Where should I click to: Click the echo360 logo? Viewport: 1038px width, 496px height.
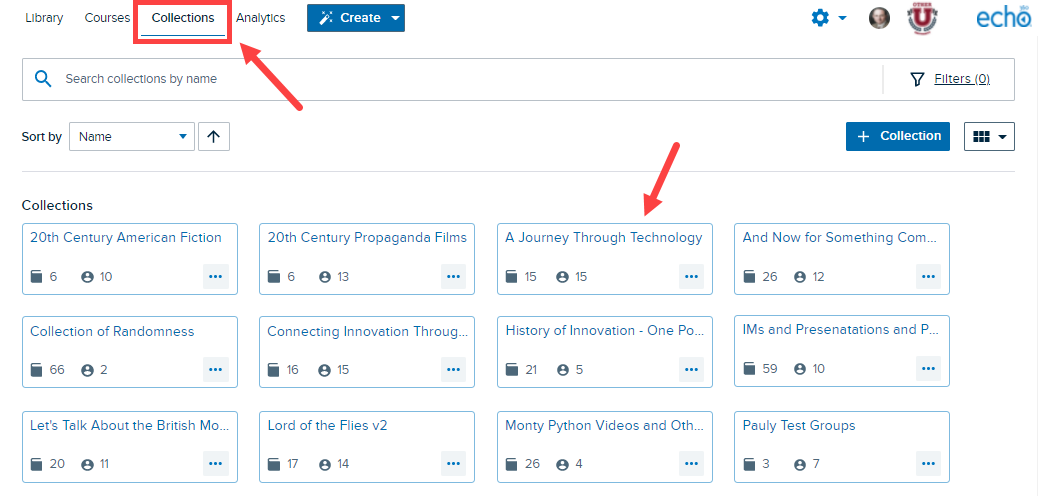click(x=1004, y=19)
